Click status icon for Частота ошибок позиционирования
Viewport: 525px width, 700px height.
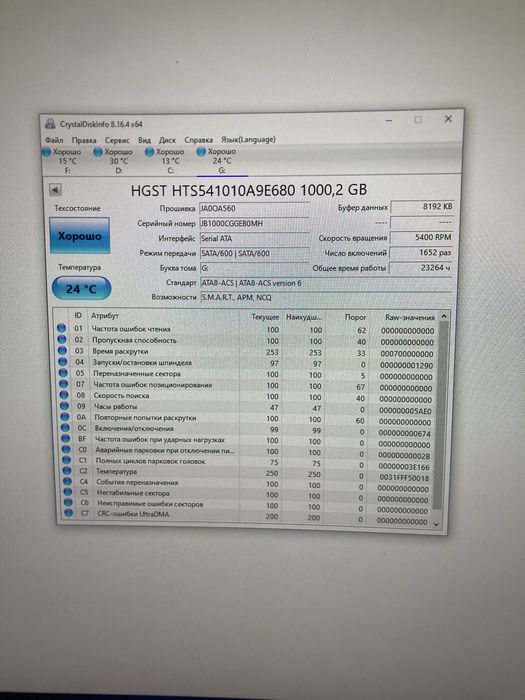point(63,383)
